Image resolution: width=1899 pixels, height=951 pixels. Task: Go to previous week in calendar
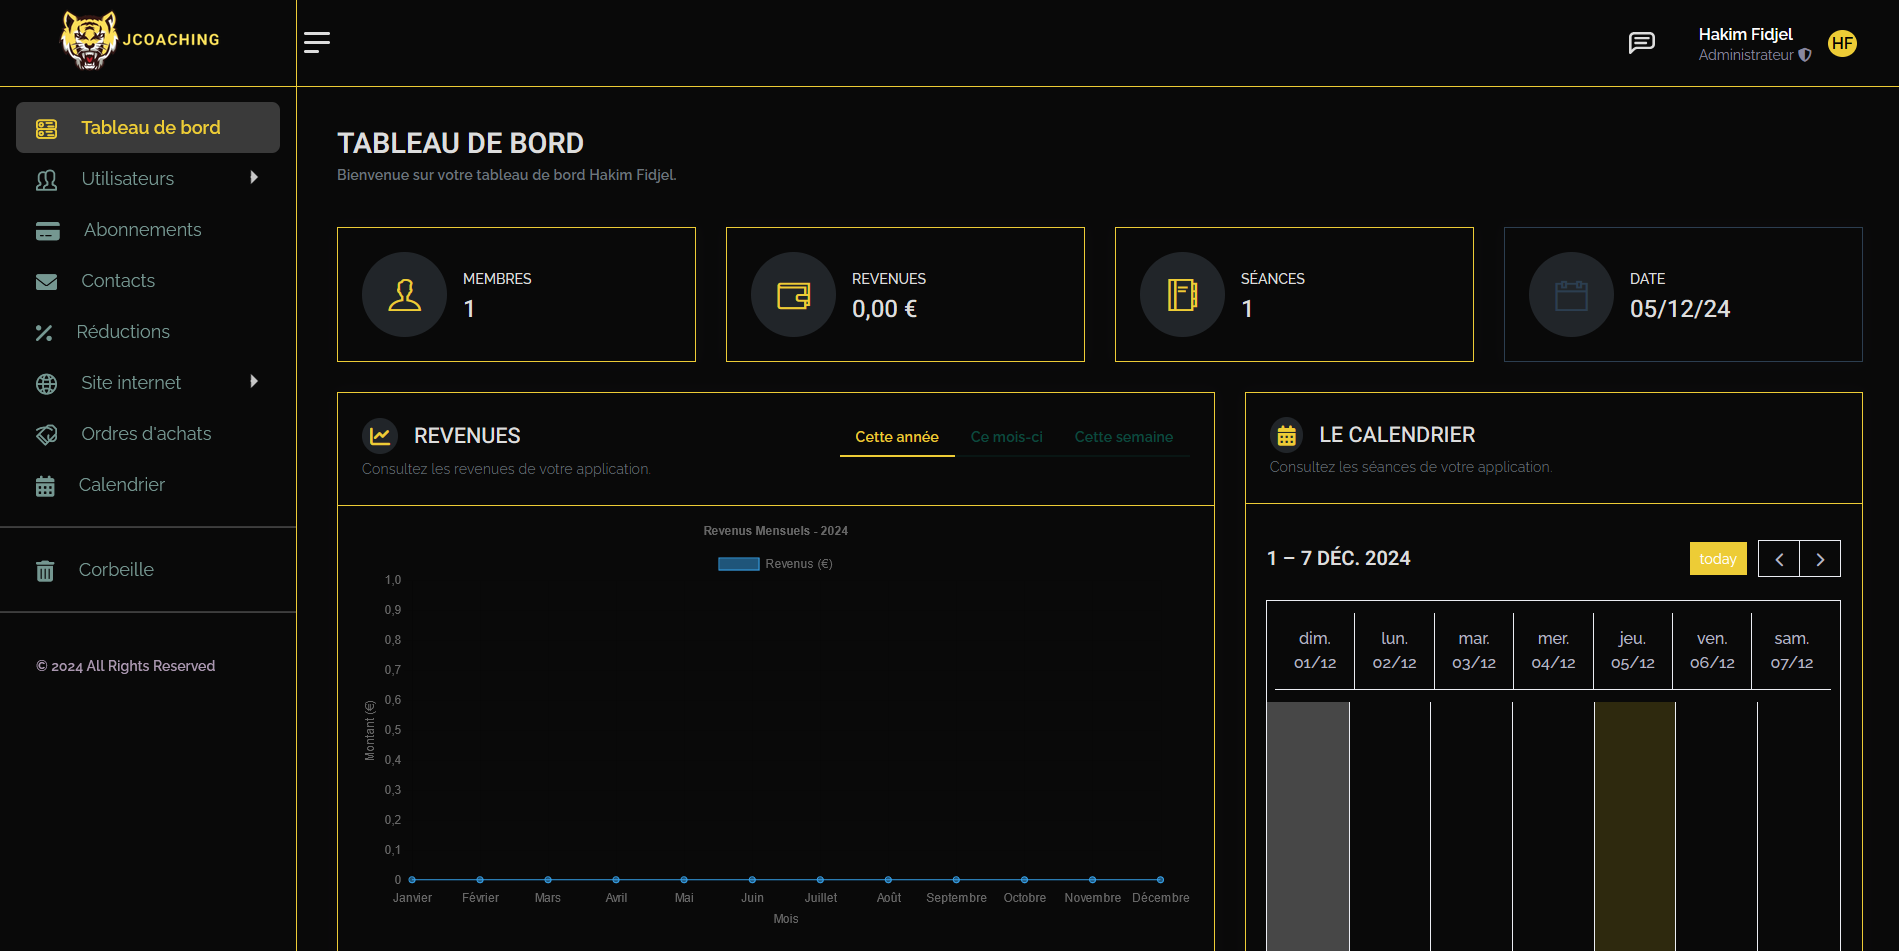click(x=1779, y=559)
